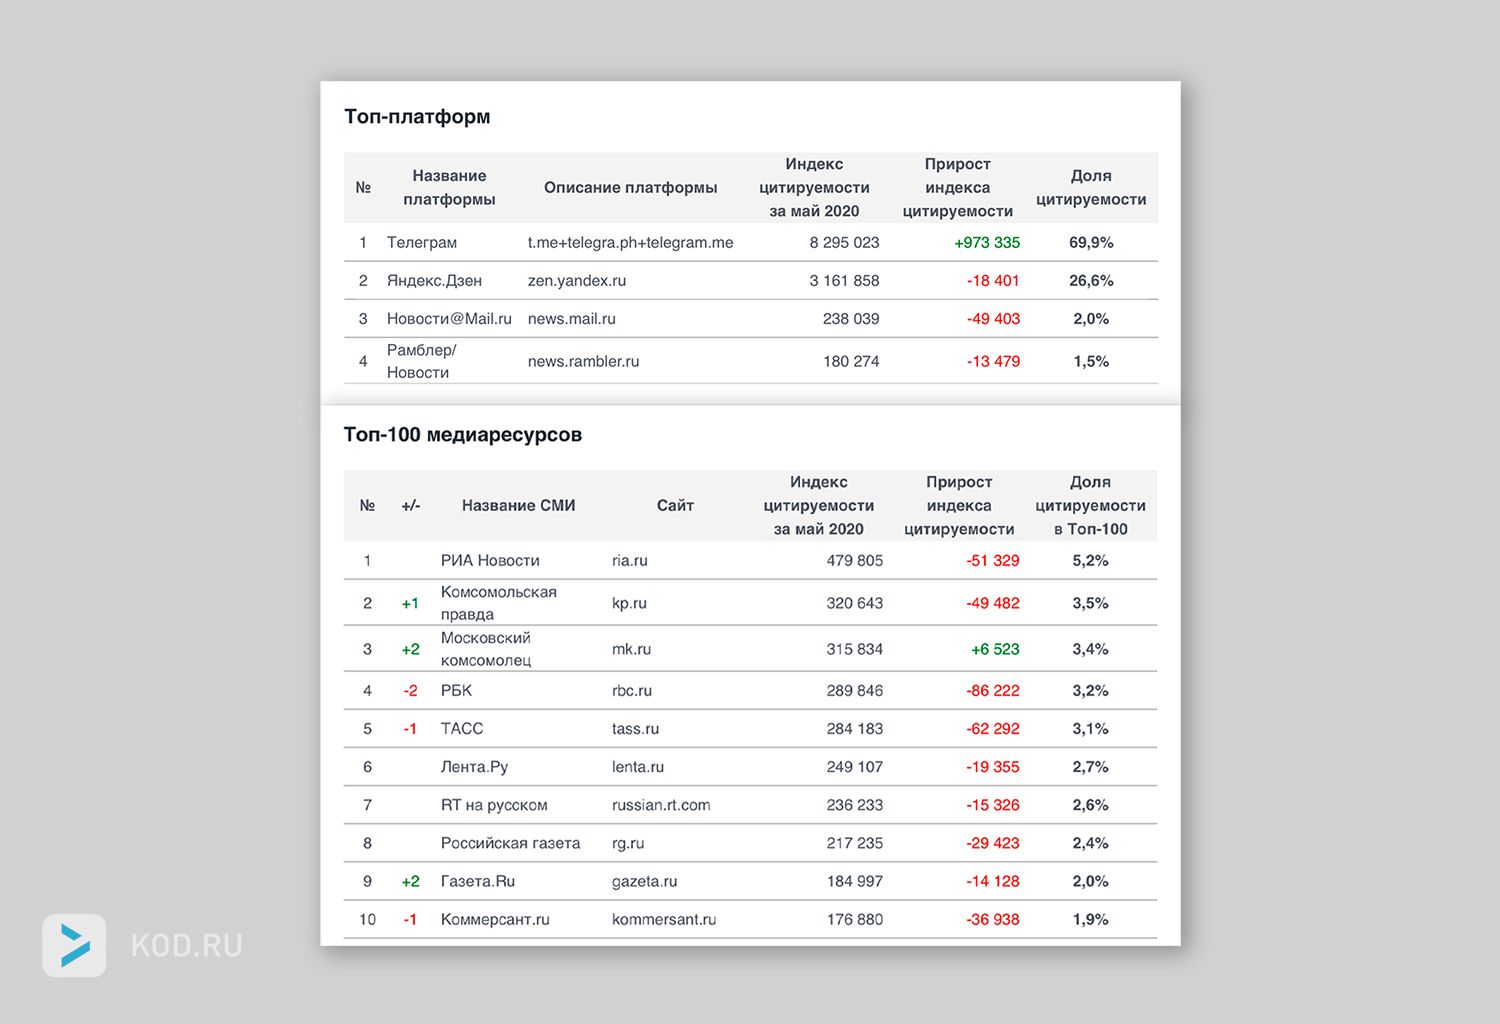This screenshot has height=1024, width=1500.
Task: Click the Название платформы column header
Action: click(x=449, y=188)
